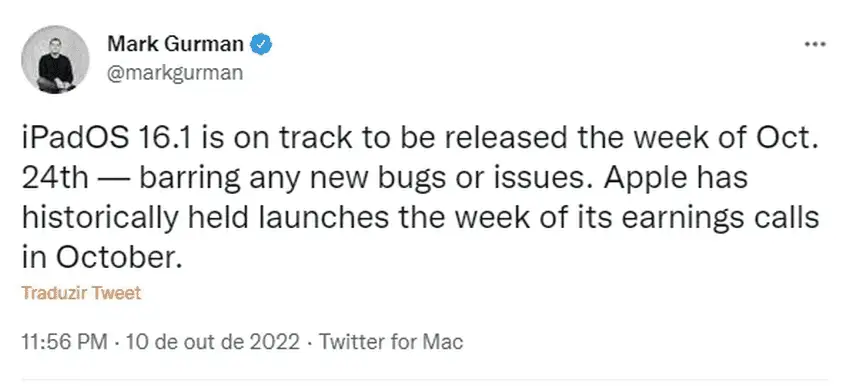
Task: Click the Traduzir Tweet link
Action: pyautogui.click(x=81, y=293)
